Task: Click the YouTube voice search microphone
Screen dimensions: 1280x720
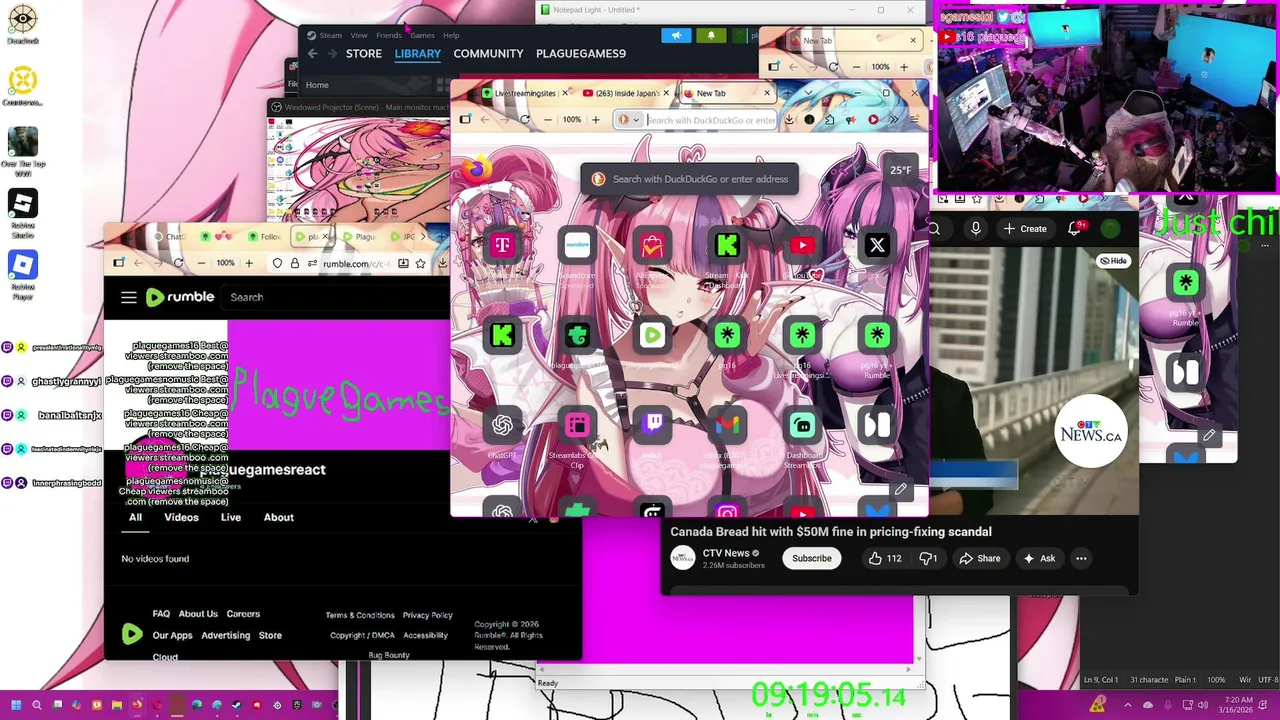Action: 976,229
